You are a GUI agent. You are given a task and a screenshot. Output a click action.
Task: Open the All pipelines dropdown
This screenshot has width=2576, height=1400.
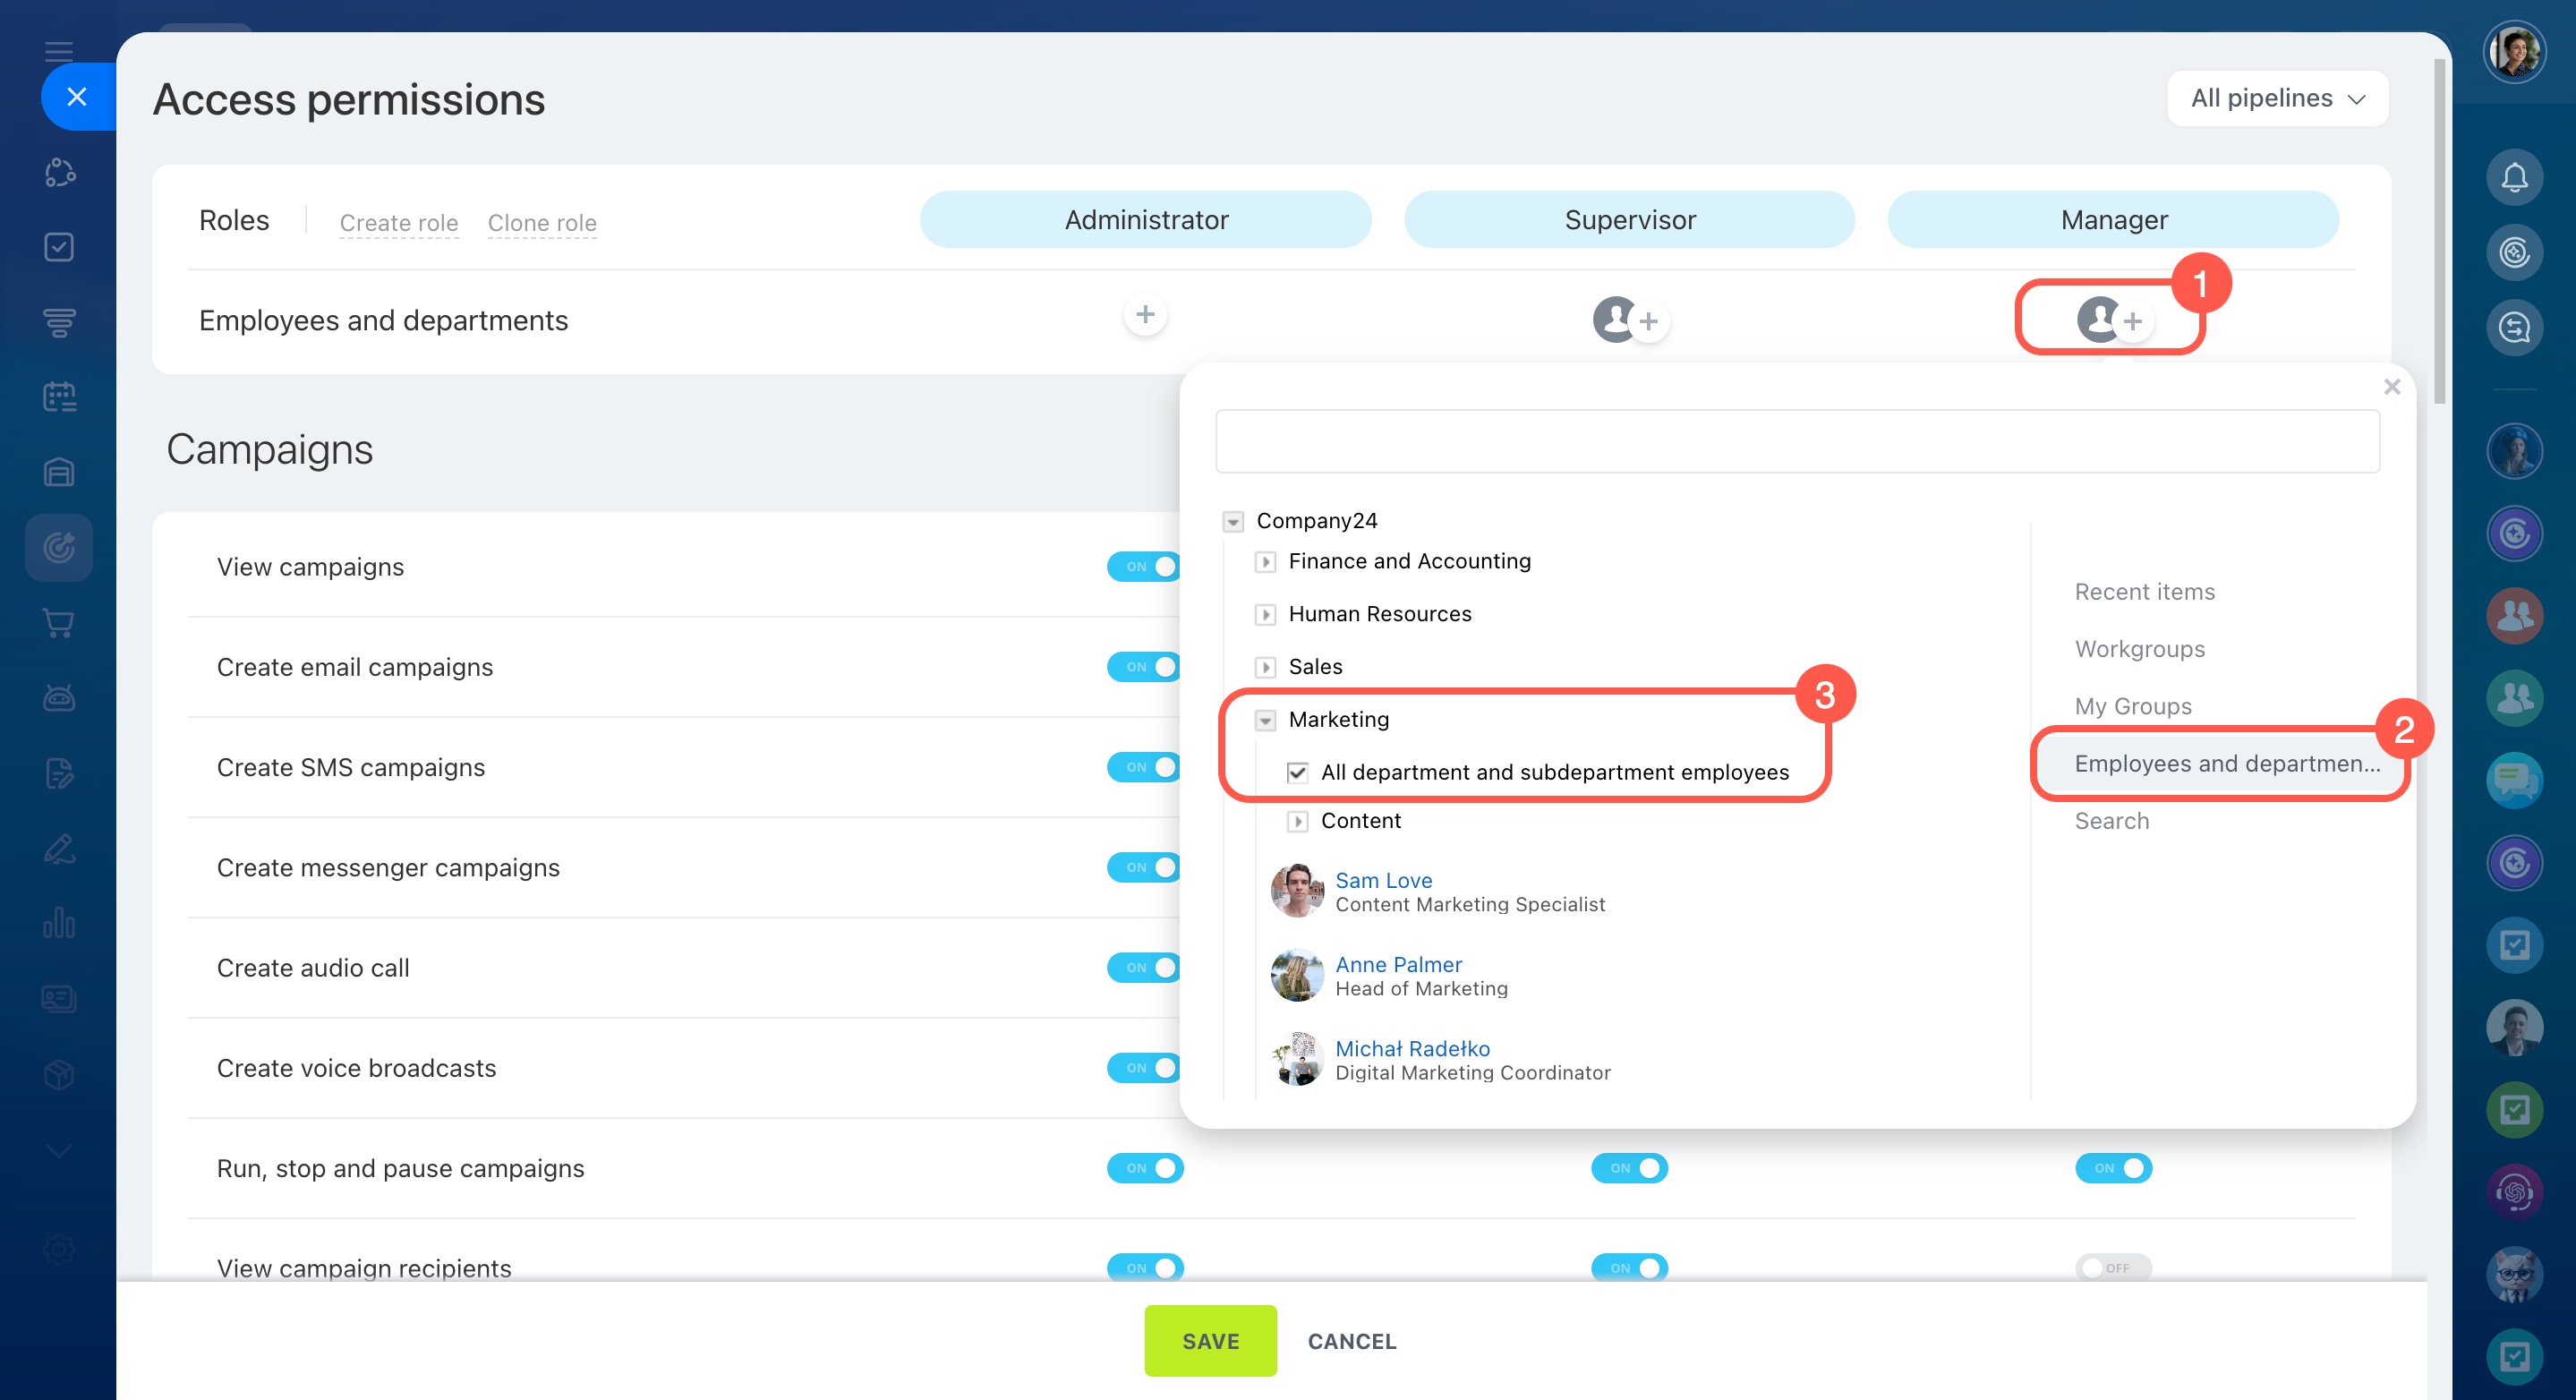click(2277, 98)
